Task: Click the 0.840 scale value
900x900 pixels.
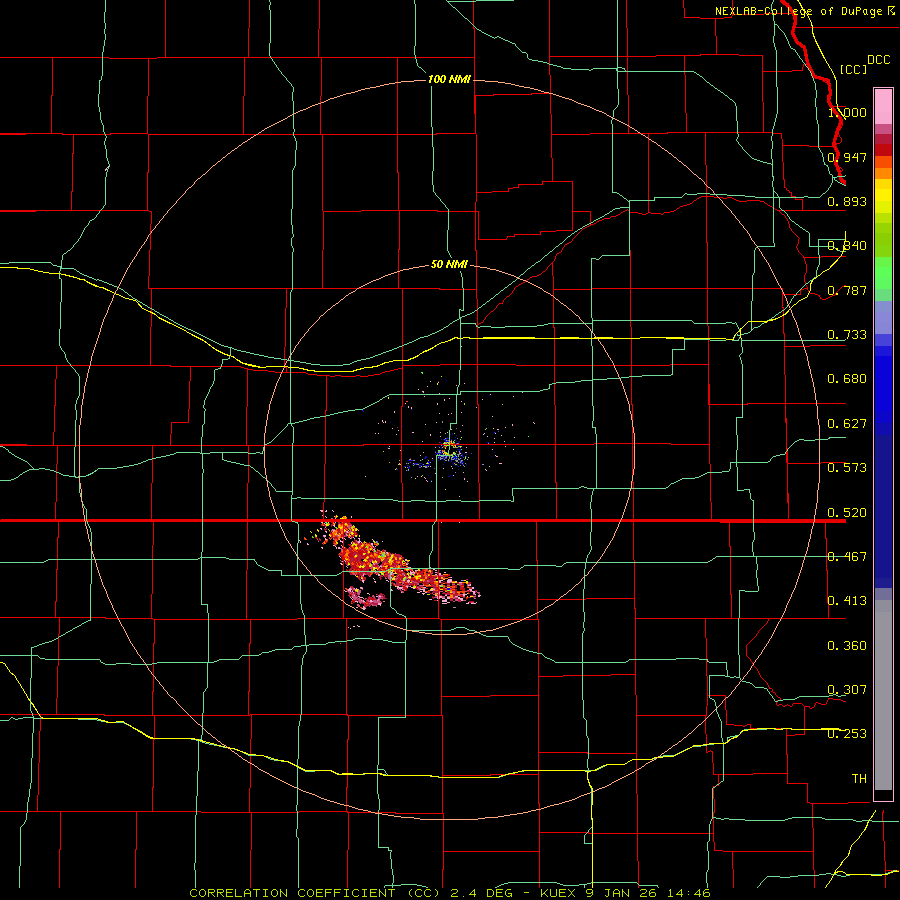Action: point(847,246)
